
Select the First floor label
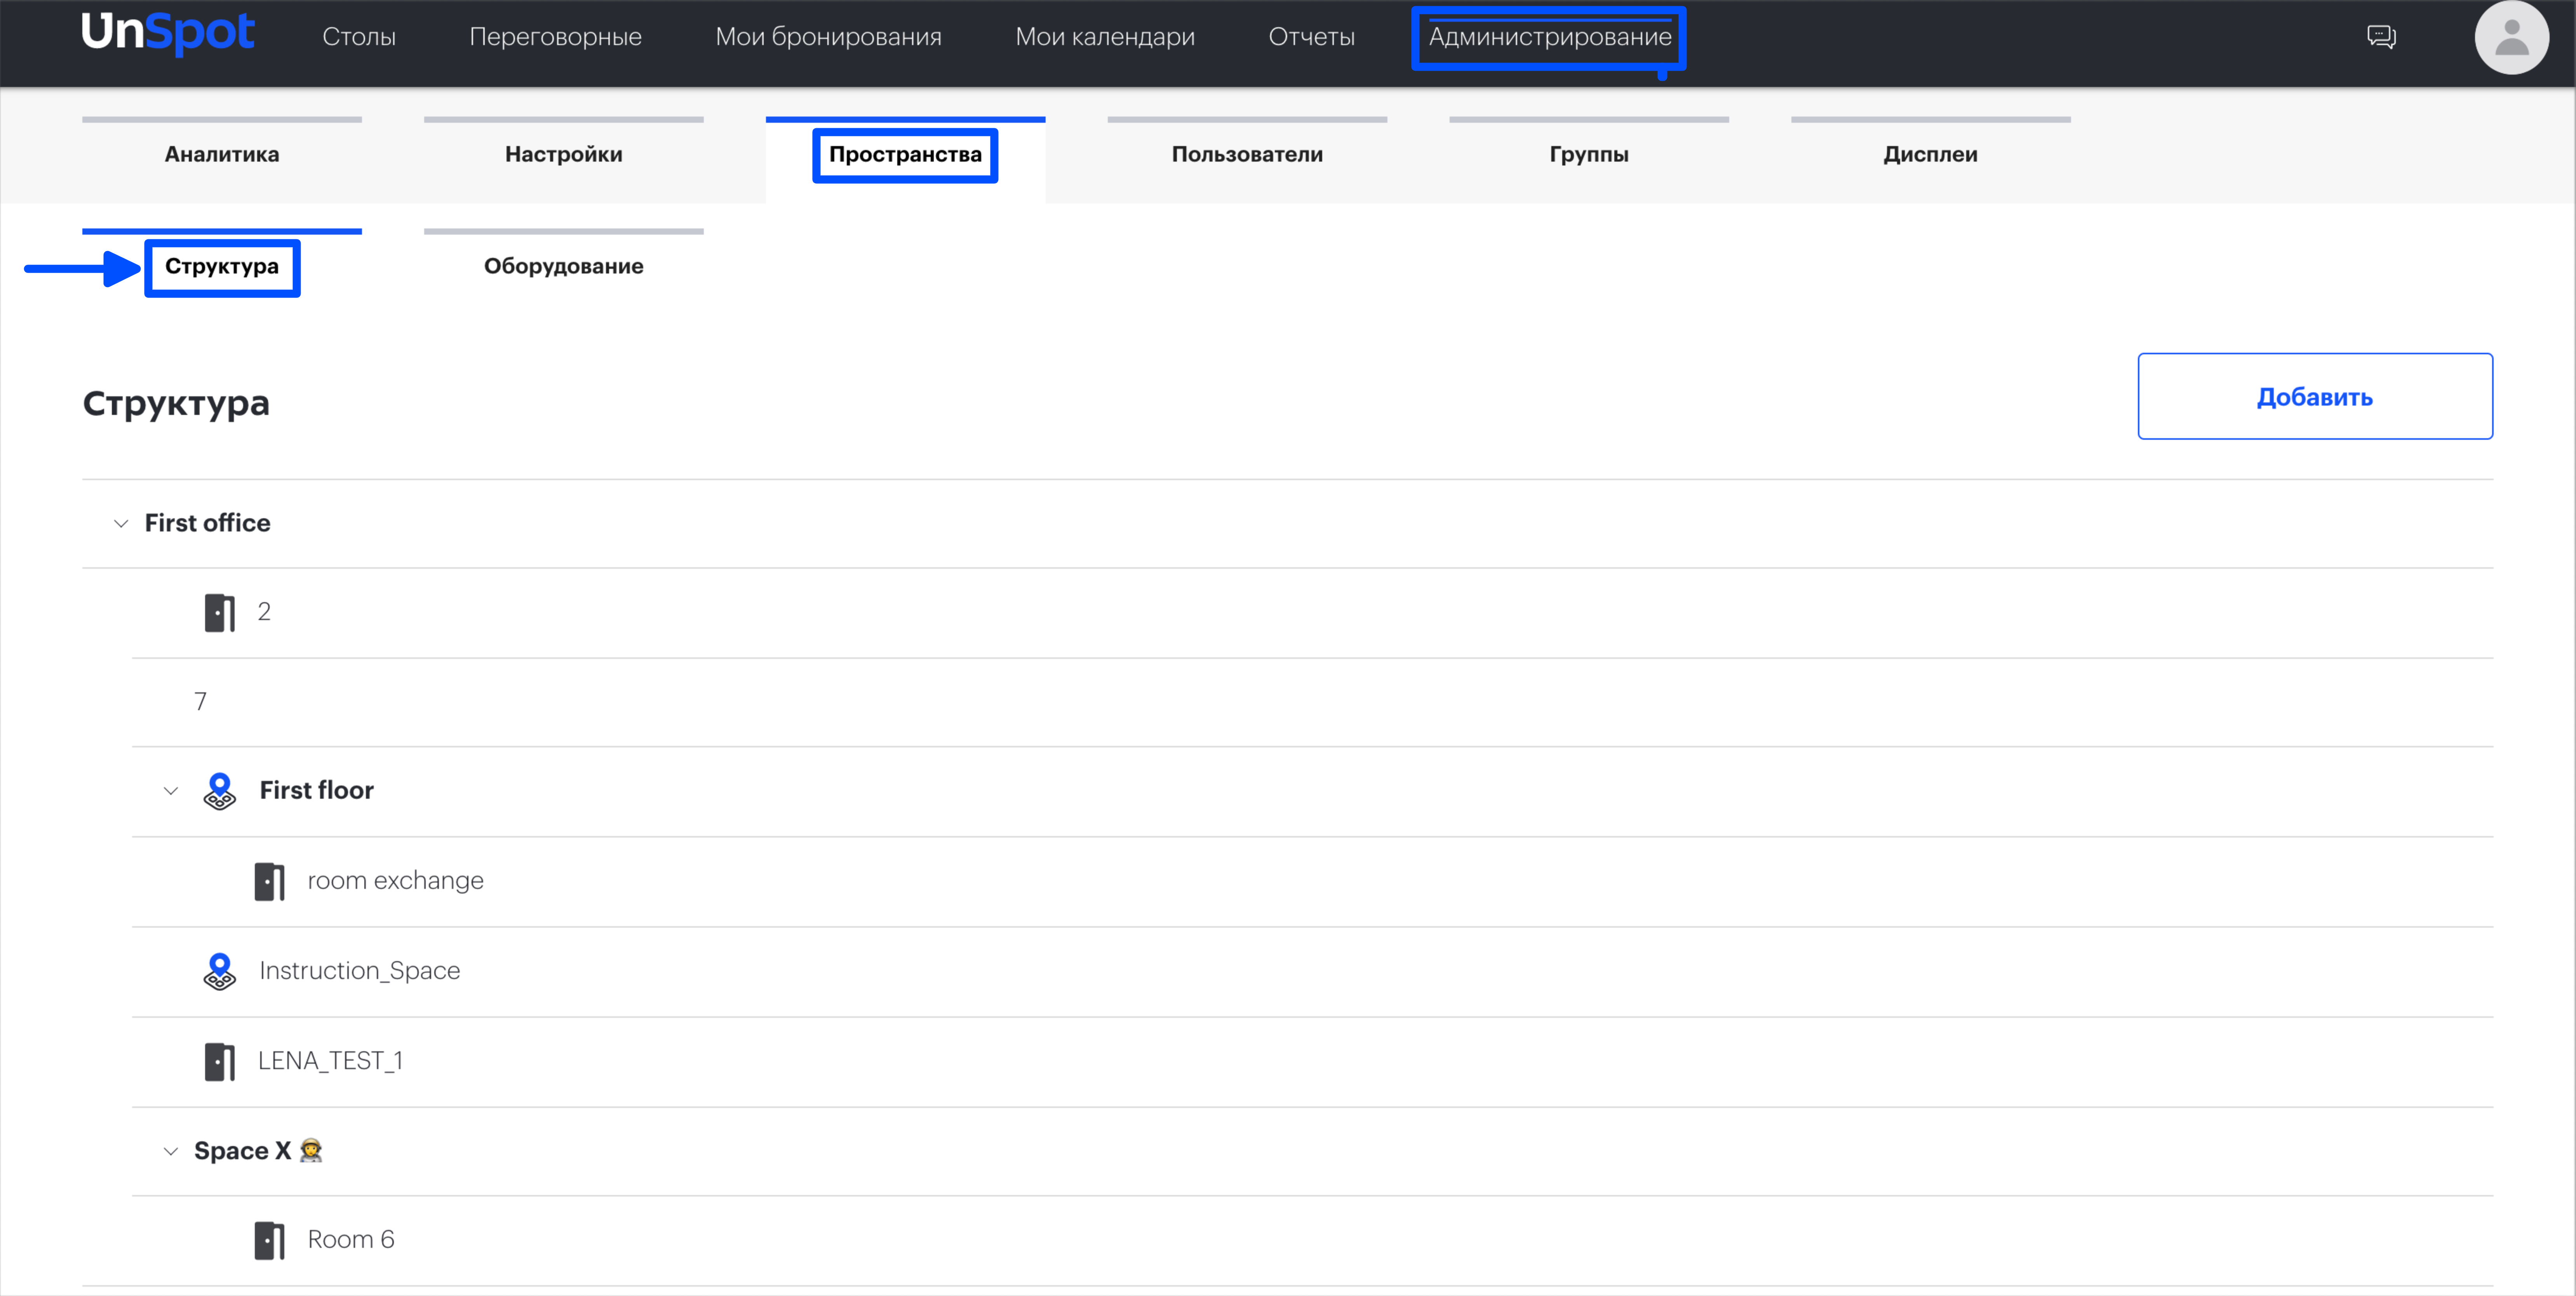coord(316,790)
